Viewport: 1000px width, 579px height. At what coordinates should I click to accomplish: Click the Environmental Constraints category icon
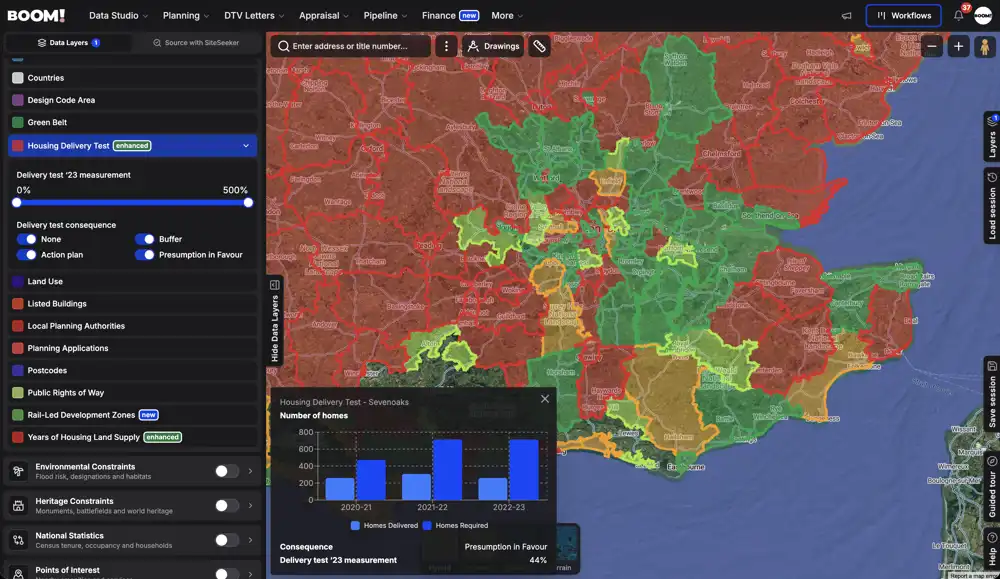tap(18, 471)
